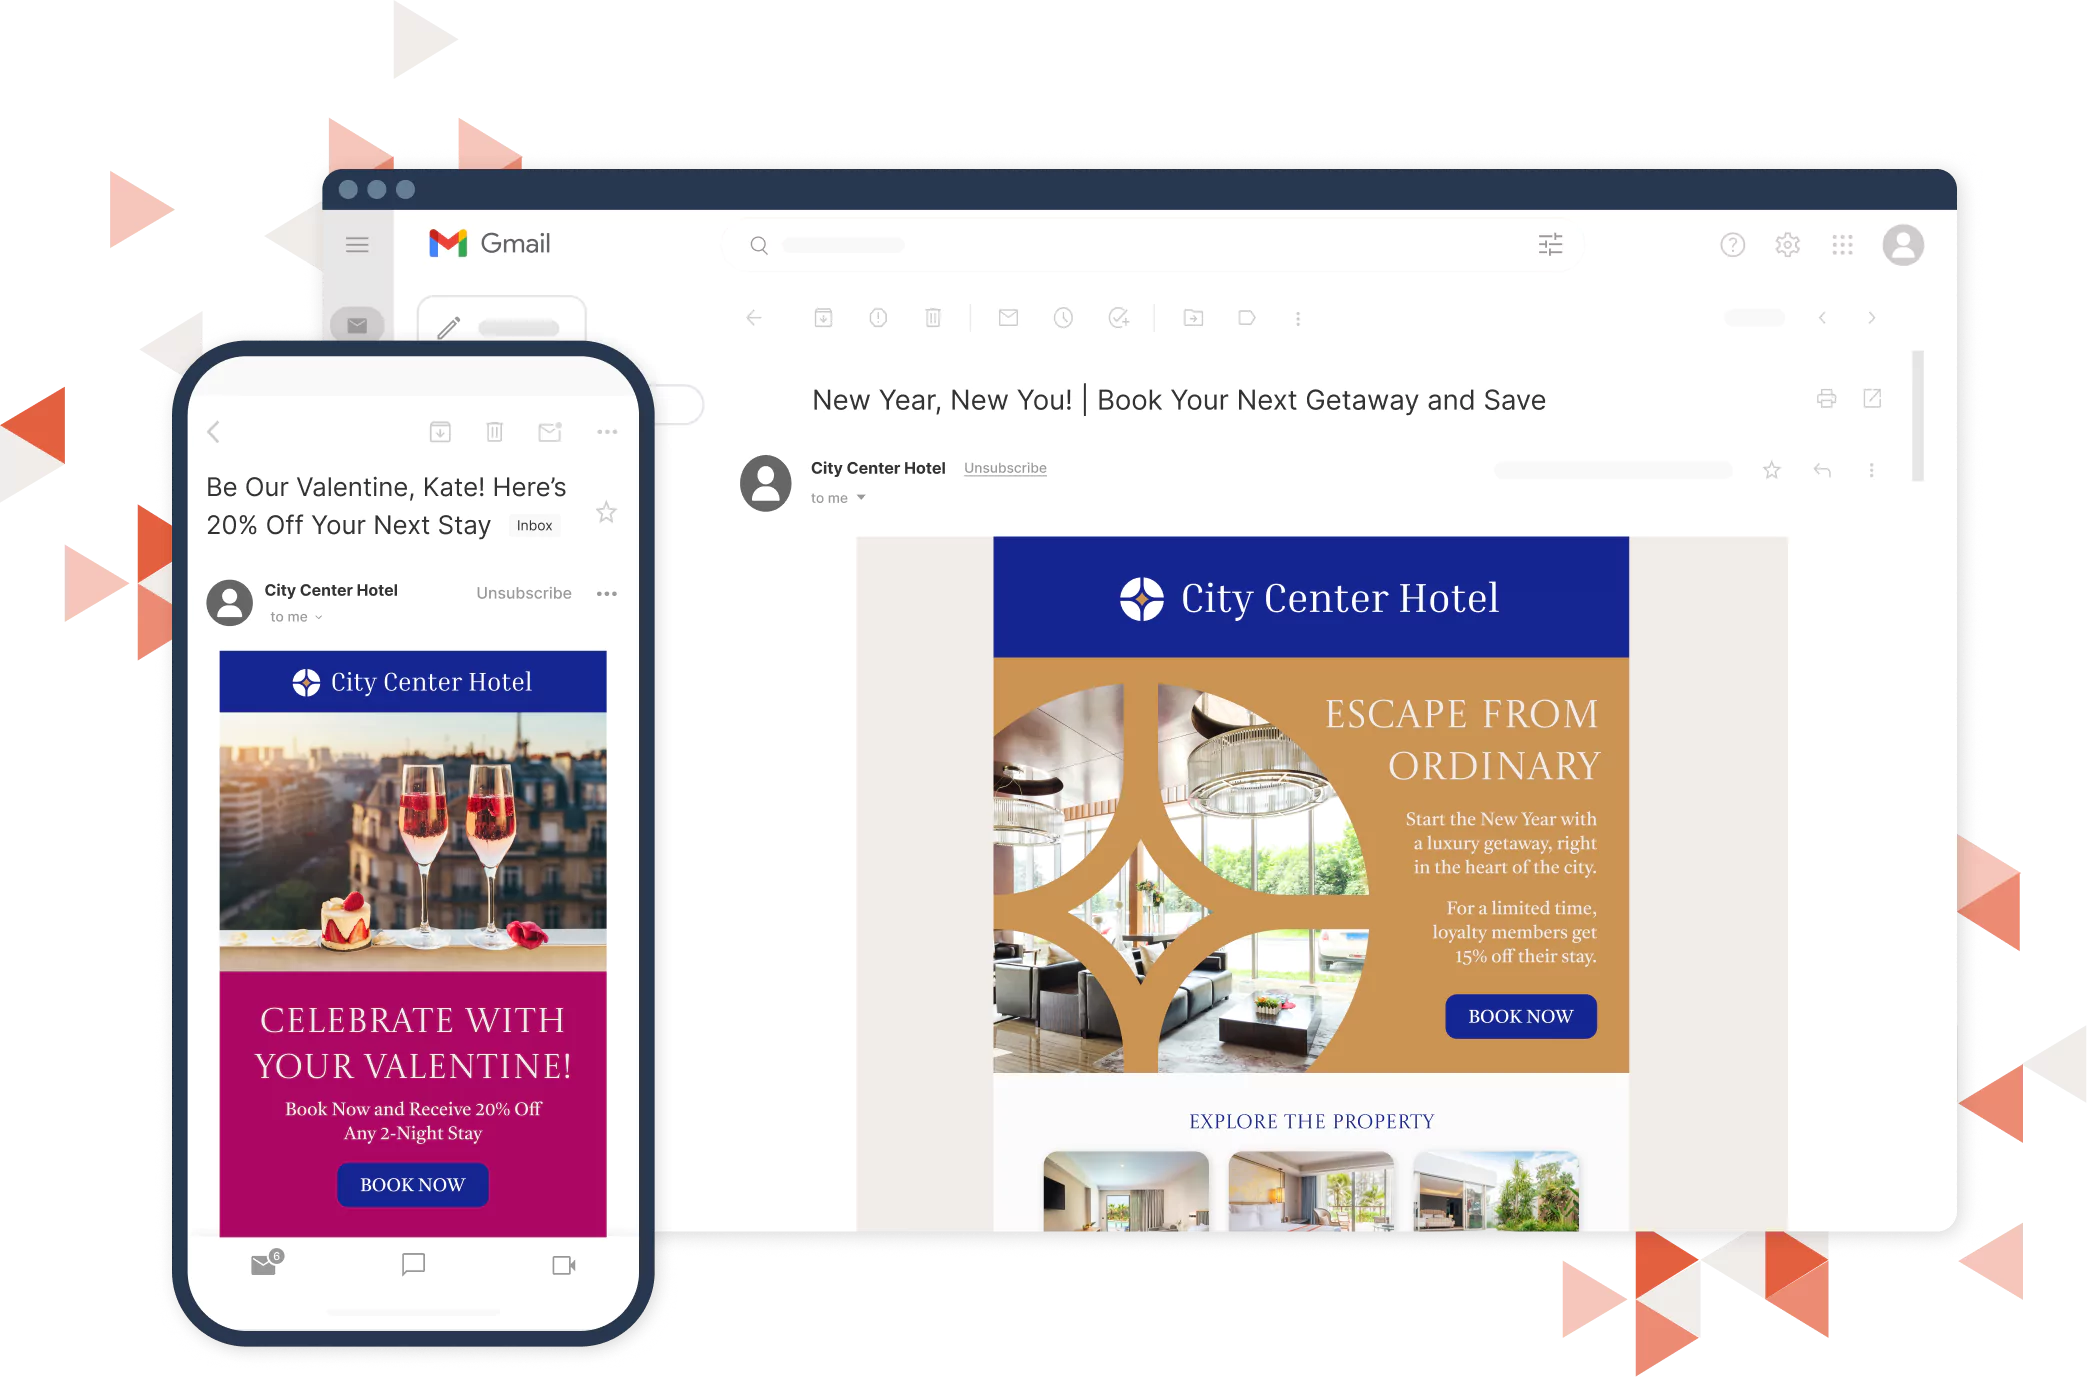The height and width of the screenshot is (1377, 2087).
Task: Click the Gmail menu hamburger icon
Action: [x=360, y=244]
